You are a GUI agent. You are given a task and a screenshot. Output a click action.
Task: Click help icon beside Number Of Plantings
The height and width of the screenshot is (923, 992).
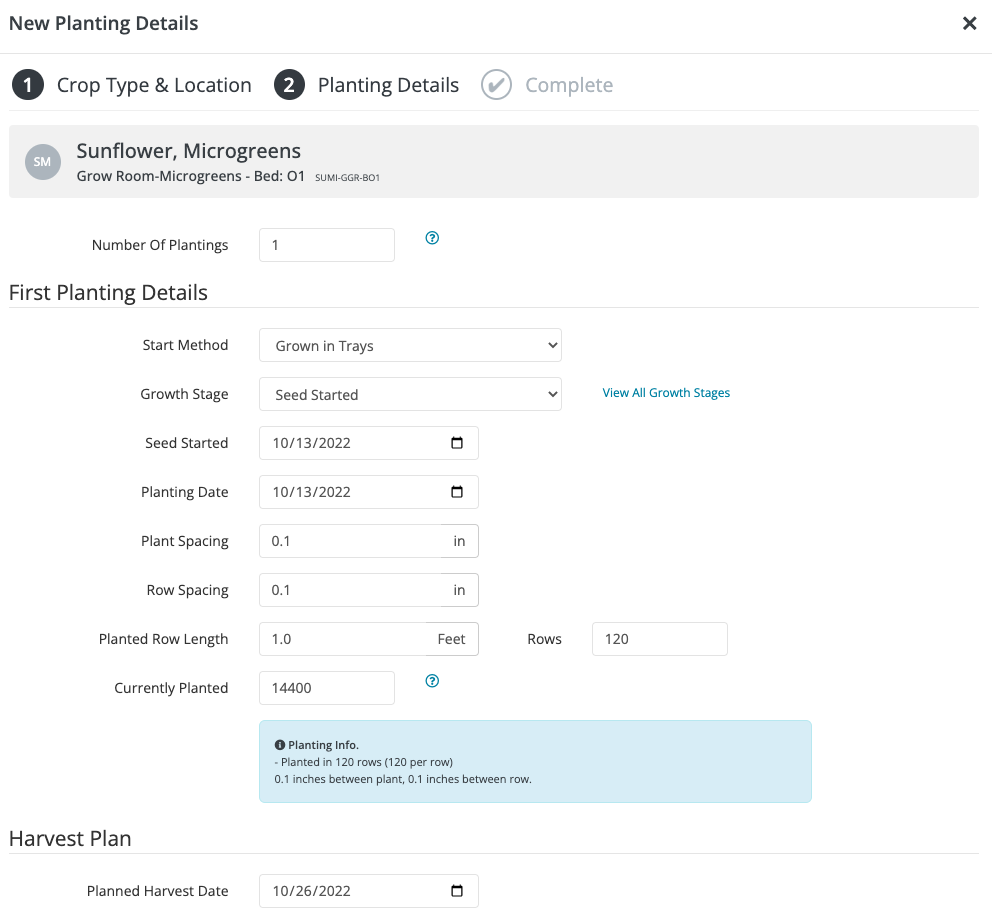(x=432, y=238)
